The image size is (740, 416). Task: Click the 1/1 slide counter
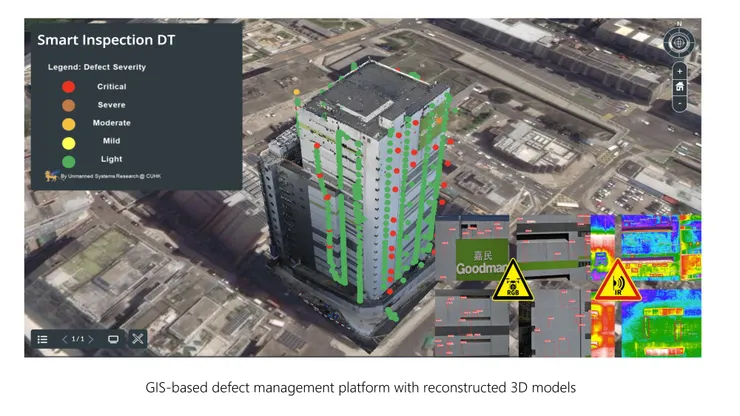point(78,339)
